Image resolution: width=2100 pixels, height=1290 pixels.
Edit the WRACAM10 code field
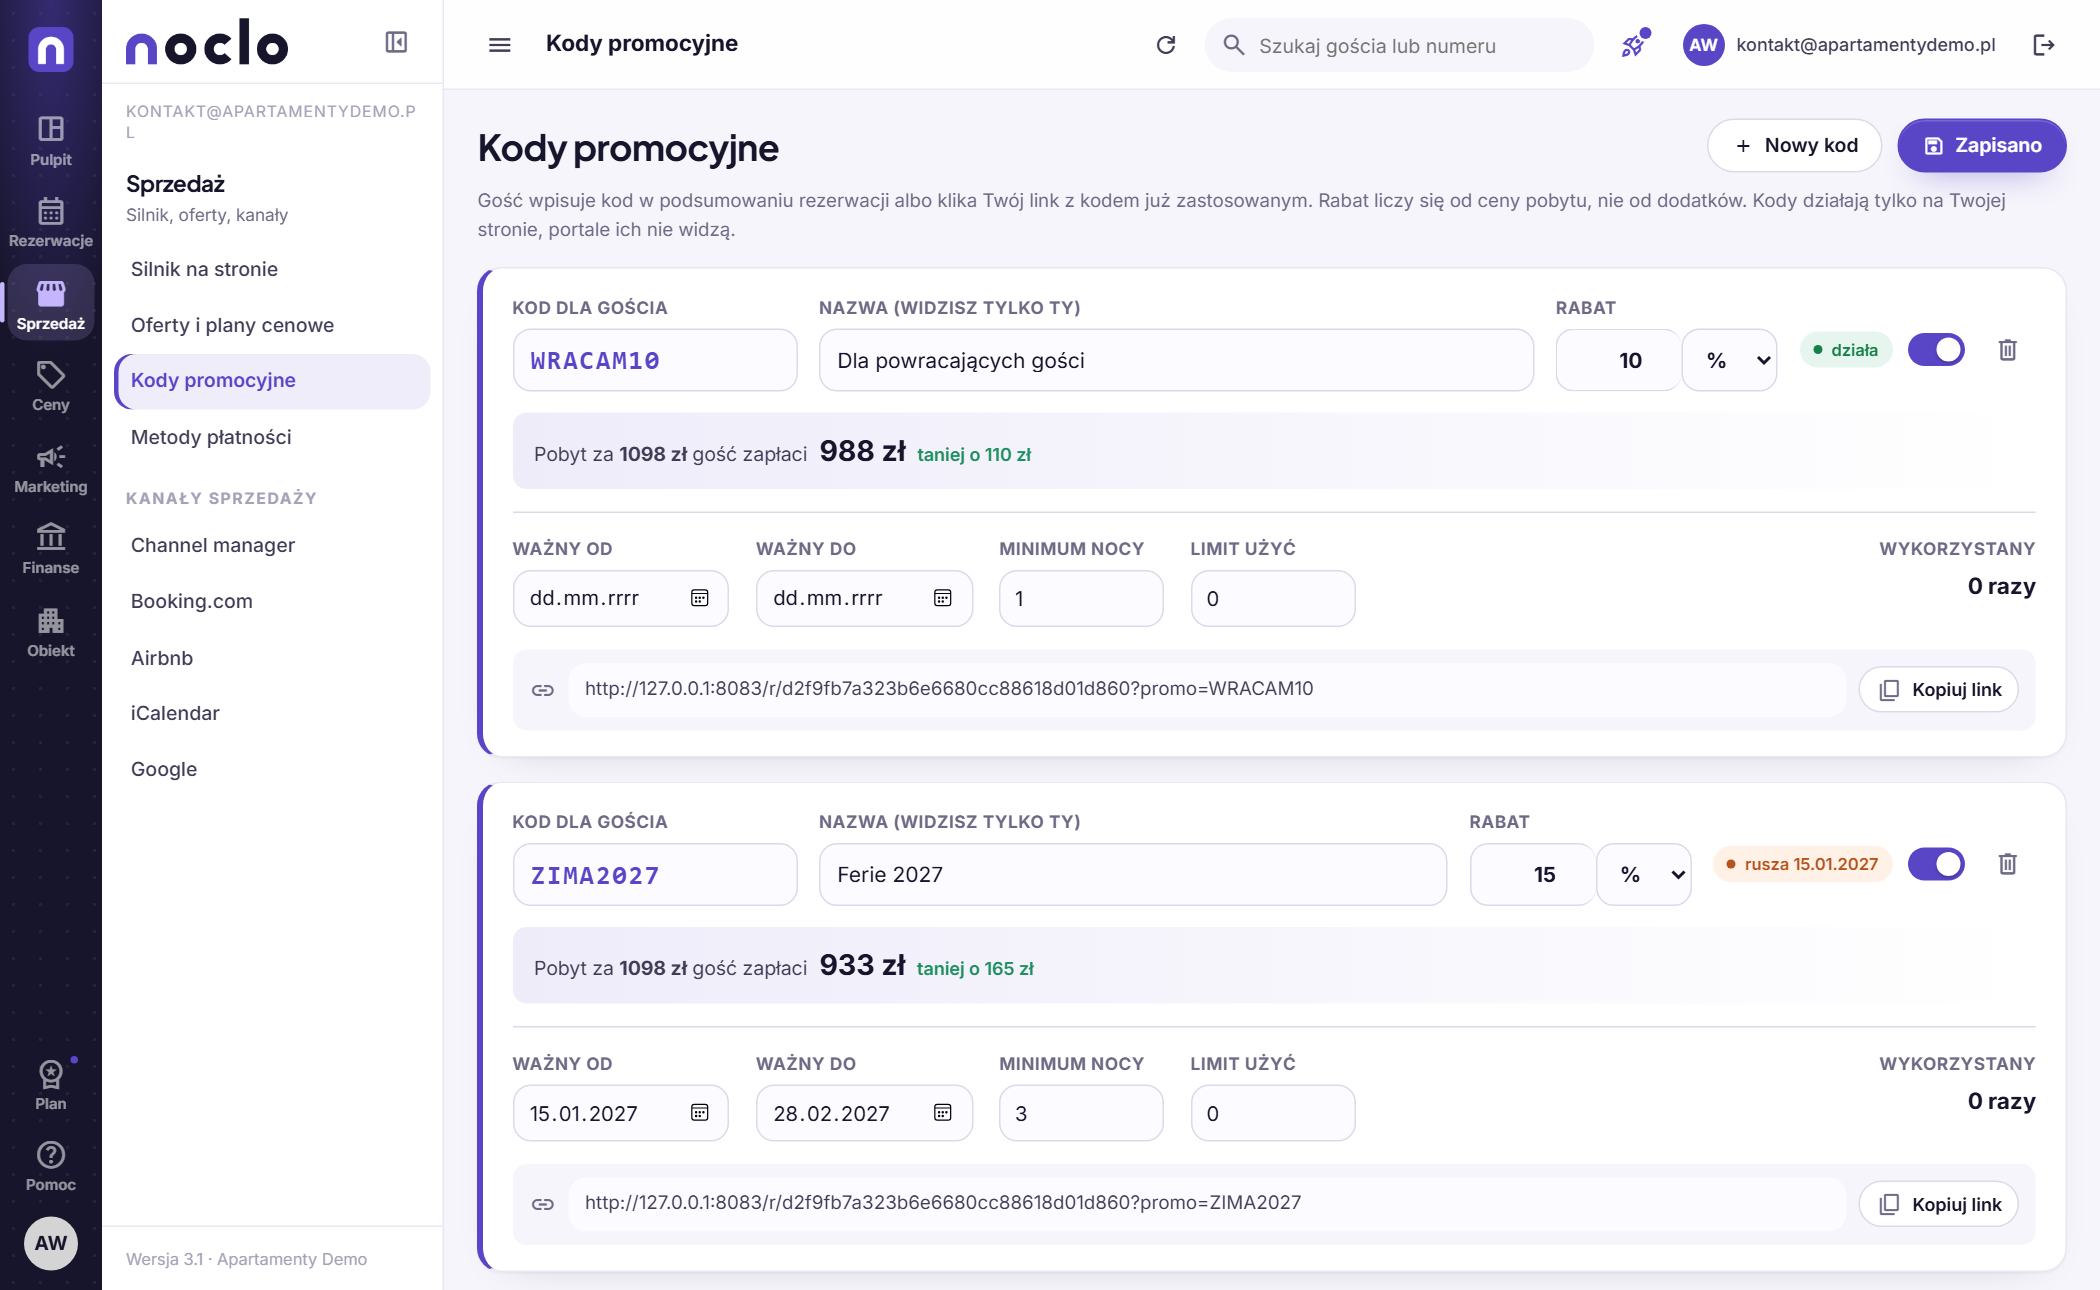pos(655,360)
